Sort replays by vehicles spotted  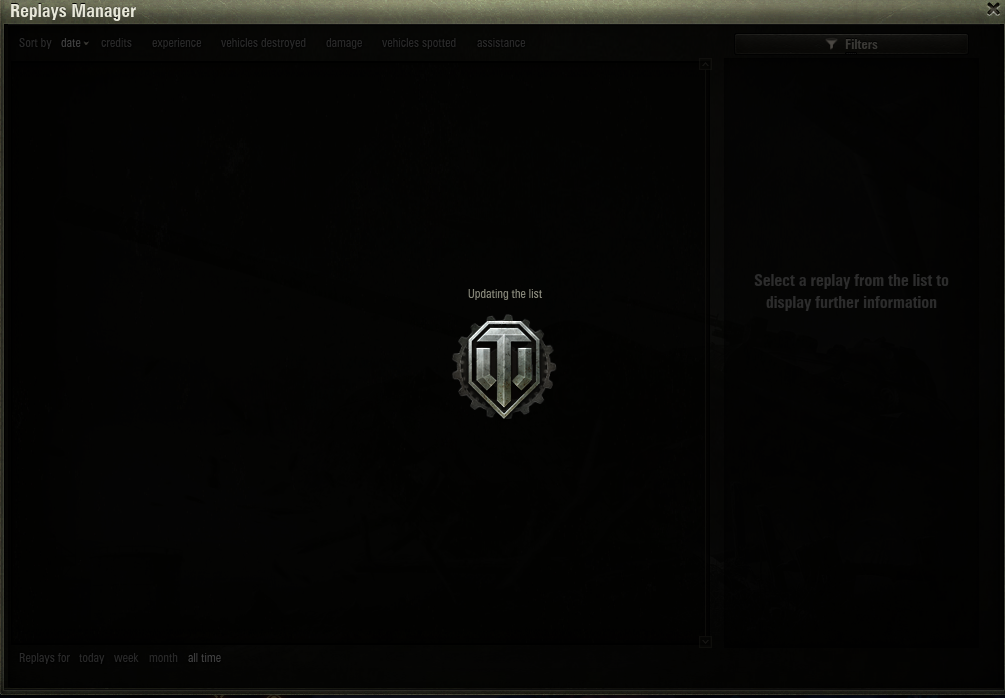[419, 43]
